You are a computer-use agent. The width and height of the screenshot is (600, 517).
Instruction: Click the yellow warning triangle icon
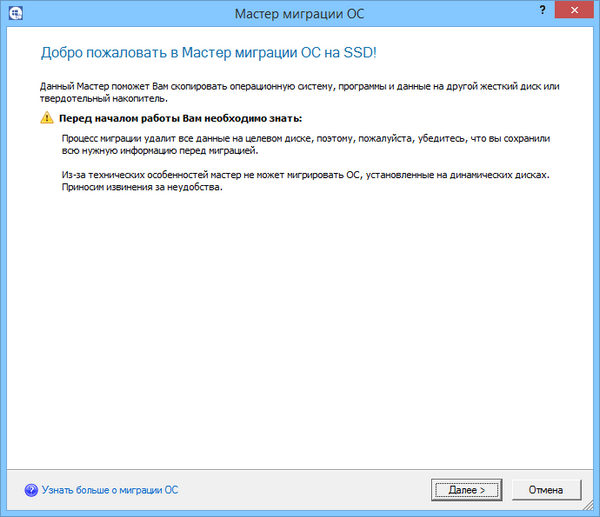(x=46, y=118)
